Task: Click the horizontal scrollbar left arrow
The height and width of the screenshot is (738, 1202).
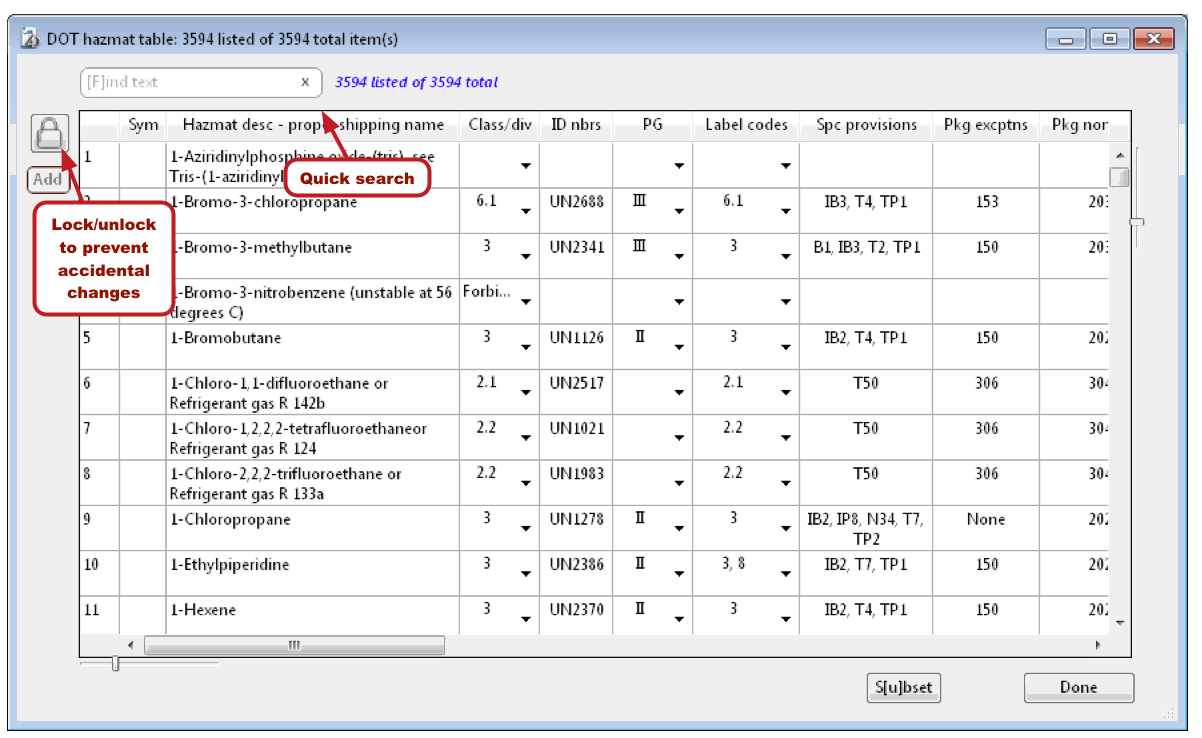Action: click(130, 646)
